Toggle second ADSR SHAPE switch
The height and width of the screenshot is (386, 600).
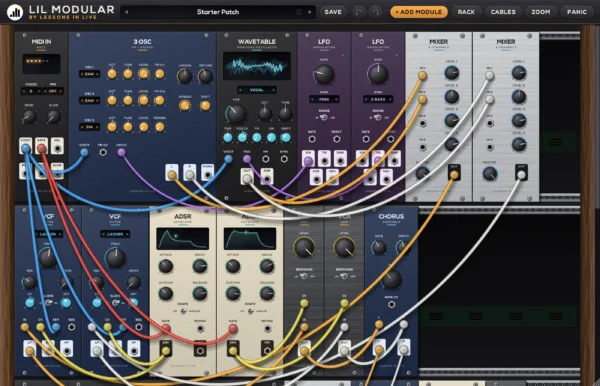point(250,311)
